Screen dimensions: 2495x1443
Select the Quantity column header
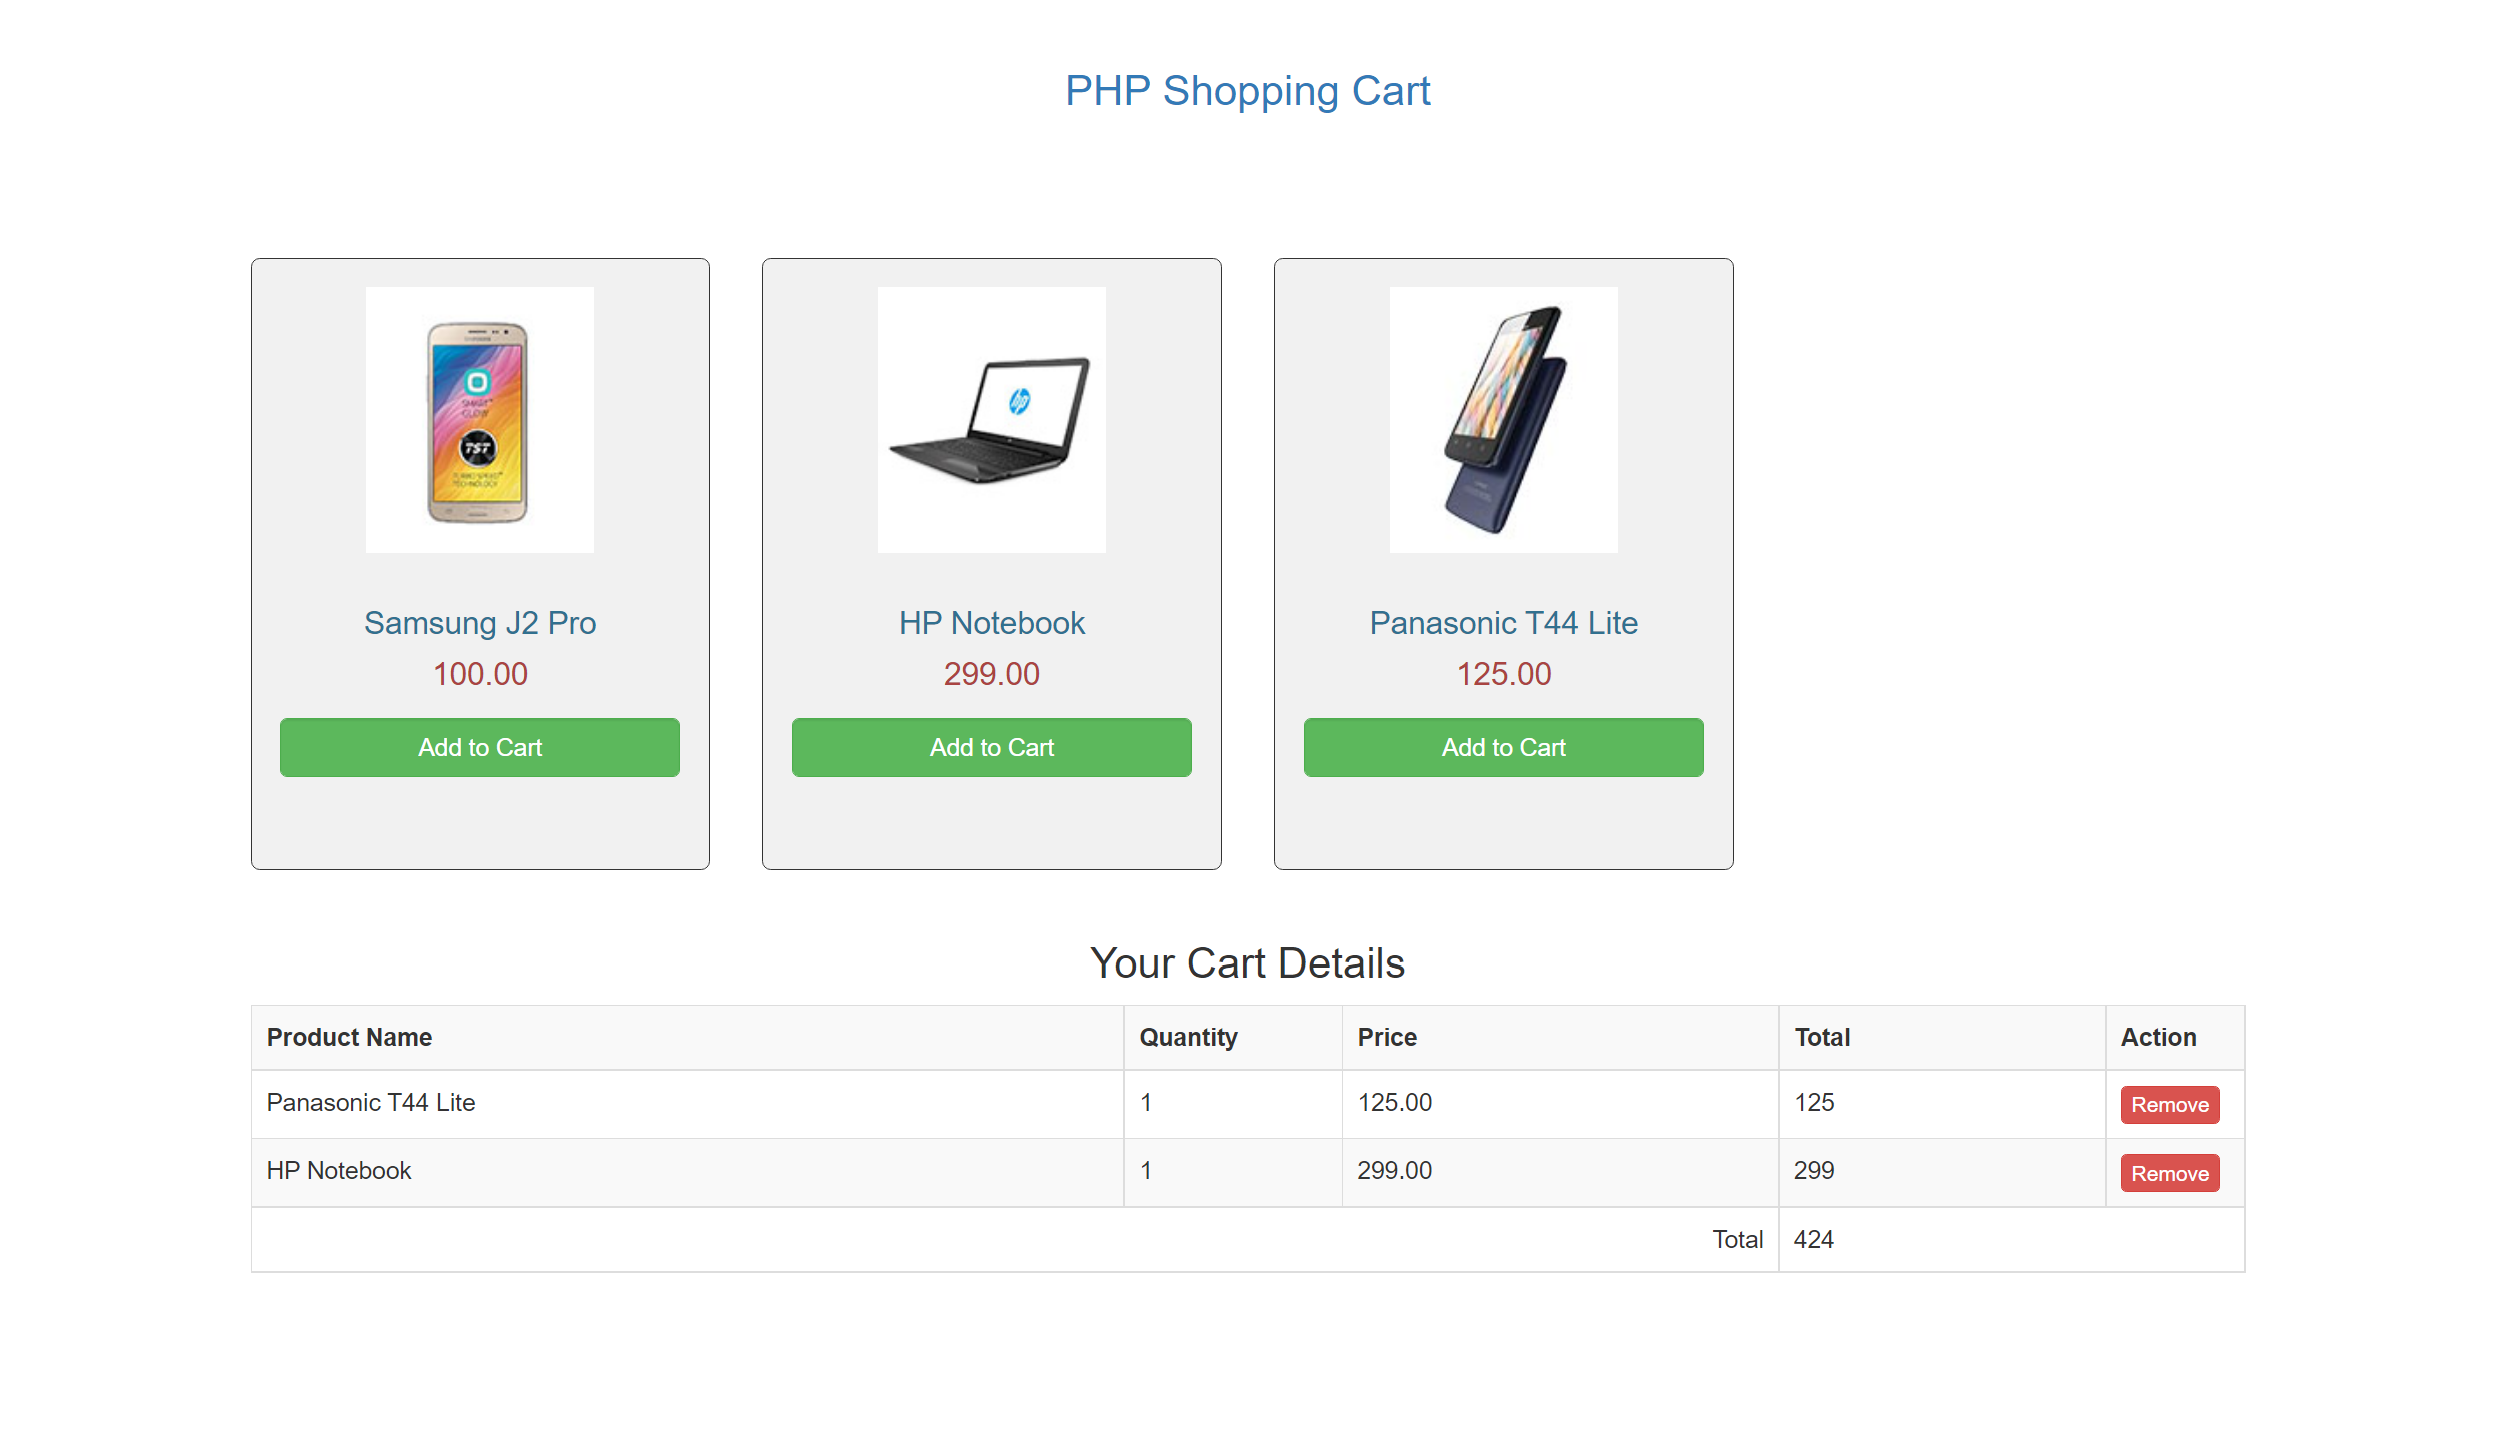click(1187, 1037)
